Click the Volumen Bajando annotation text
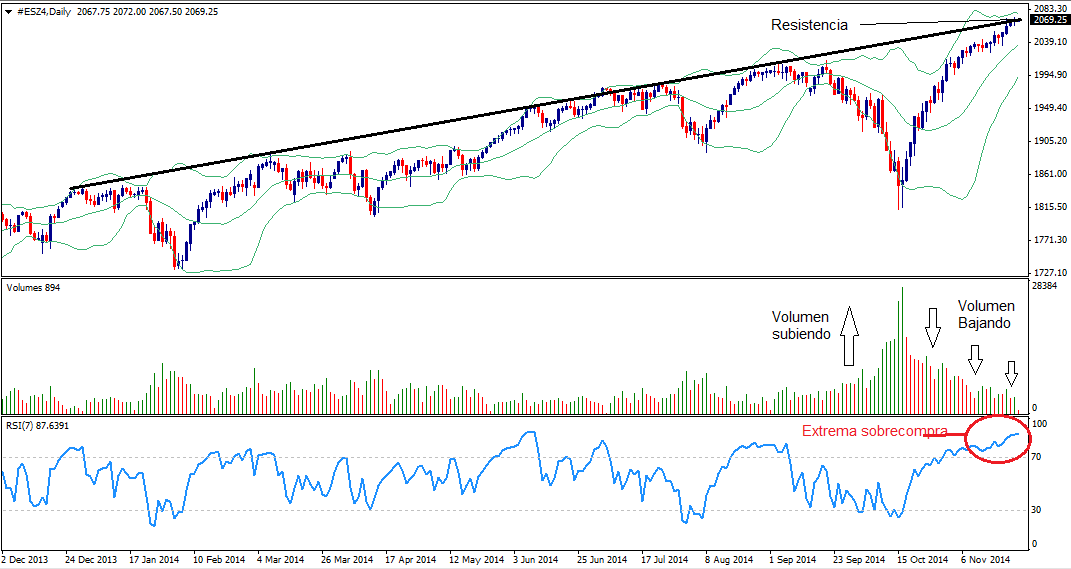 tap(986, 315)
